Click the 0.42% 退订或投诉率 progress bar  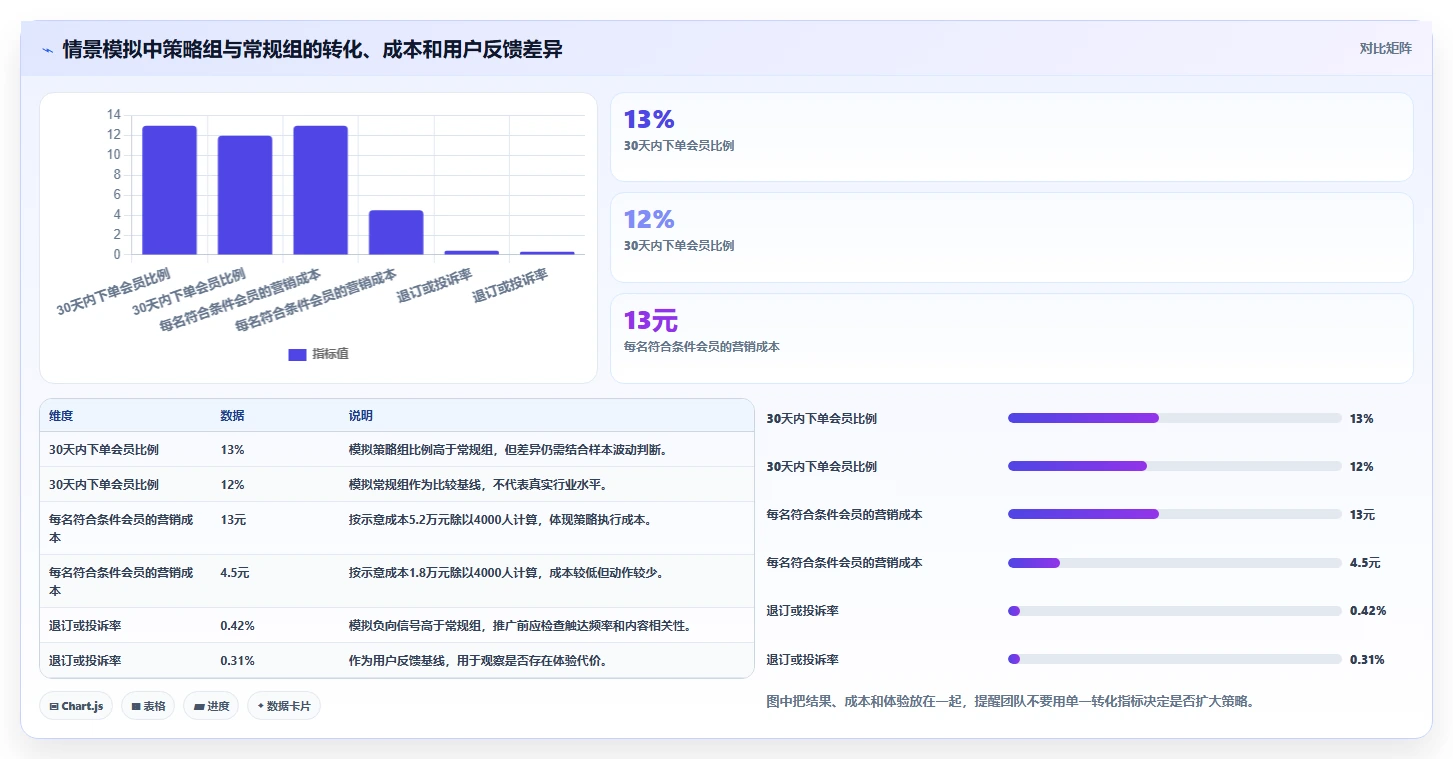point(1175,611)
